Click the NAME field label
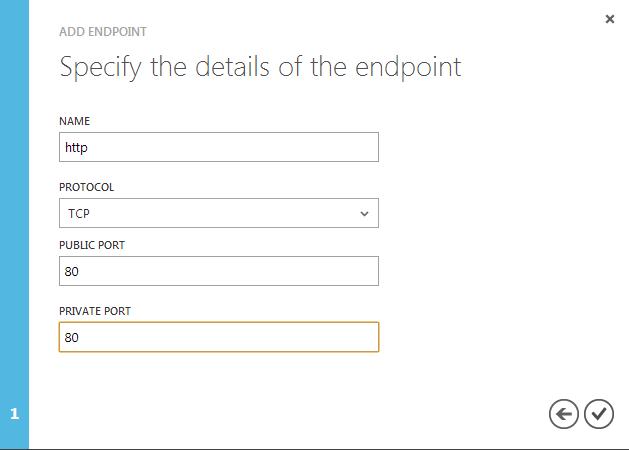Screen dimensions: 629x450 (75, 121)
